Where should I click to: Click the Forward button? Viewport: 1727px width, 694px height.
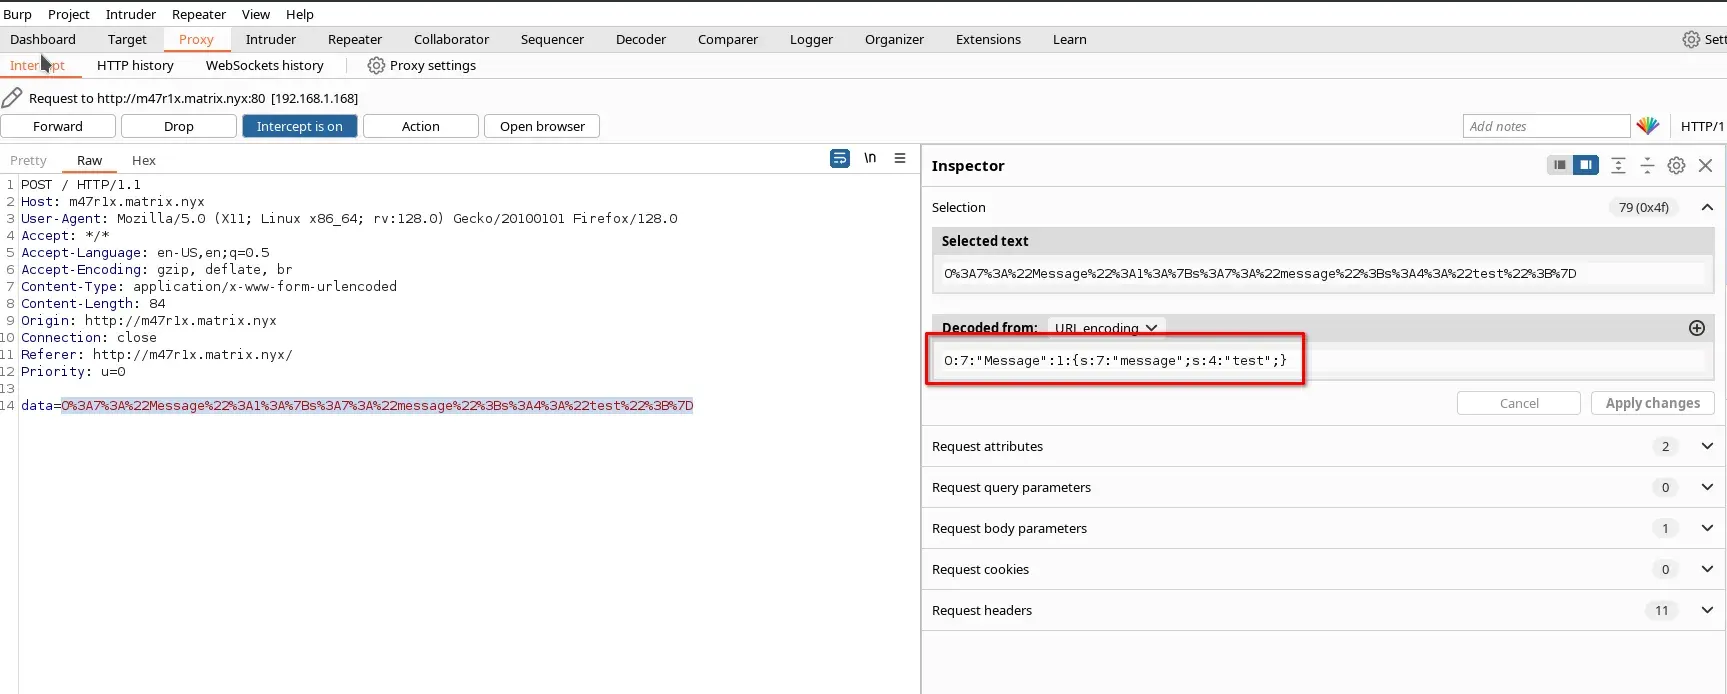[58, 126]
